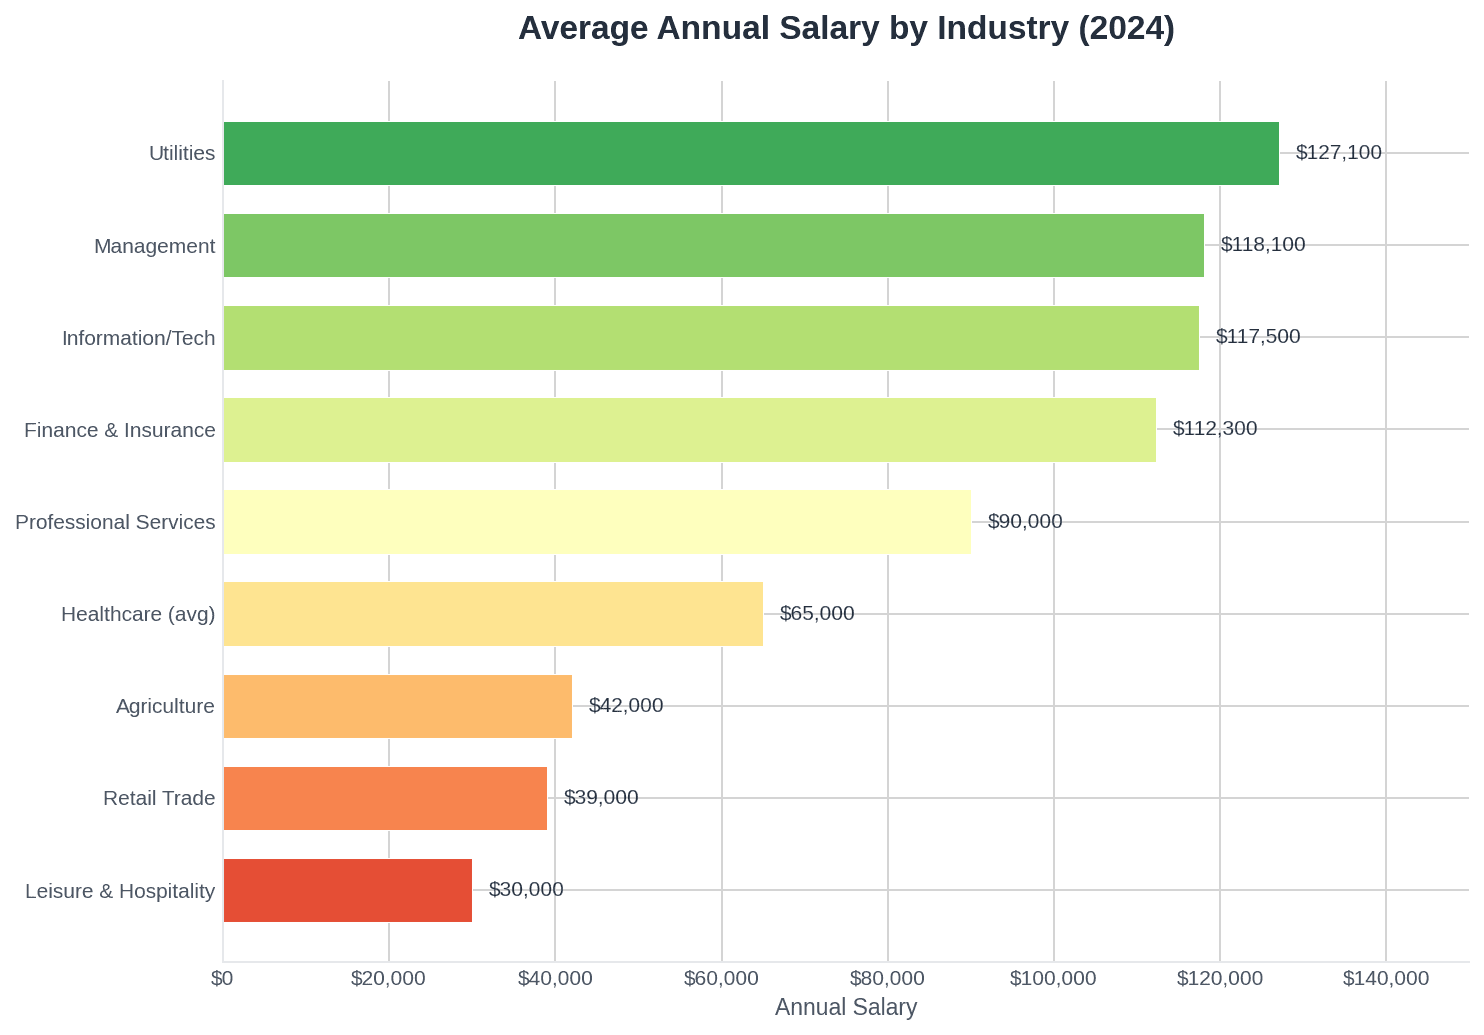Click the $20,000 axis tick label

[x=389, y=978]
